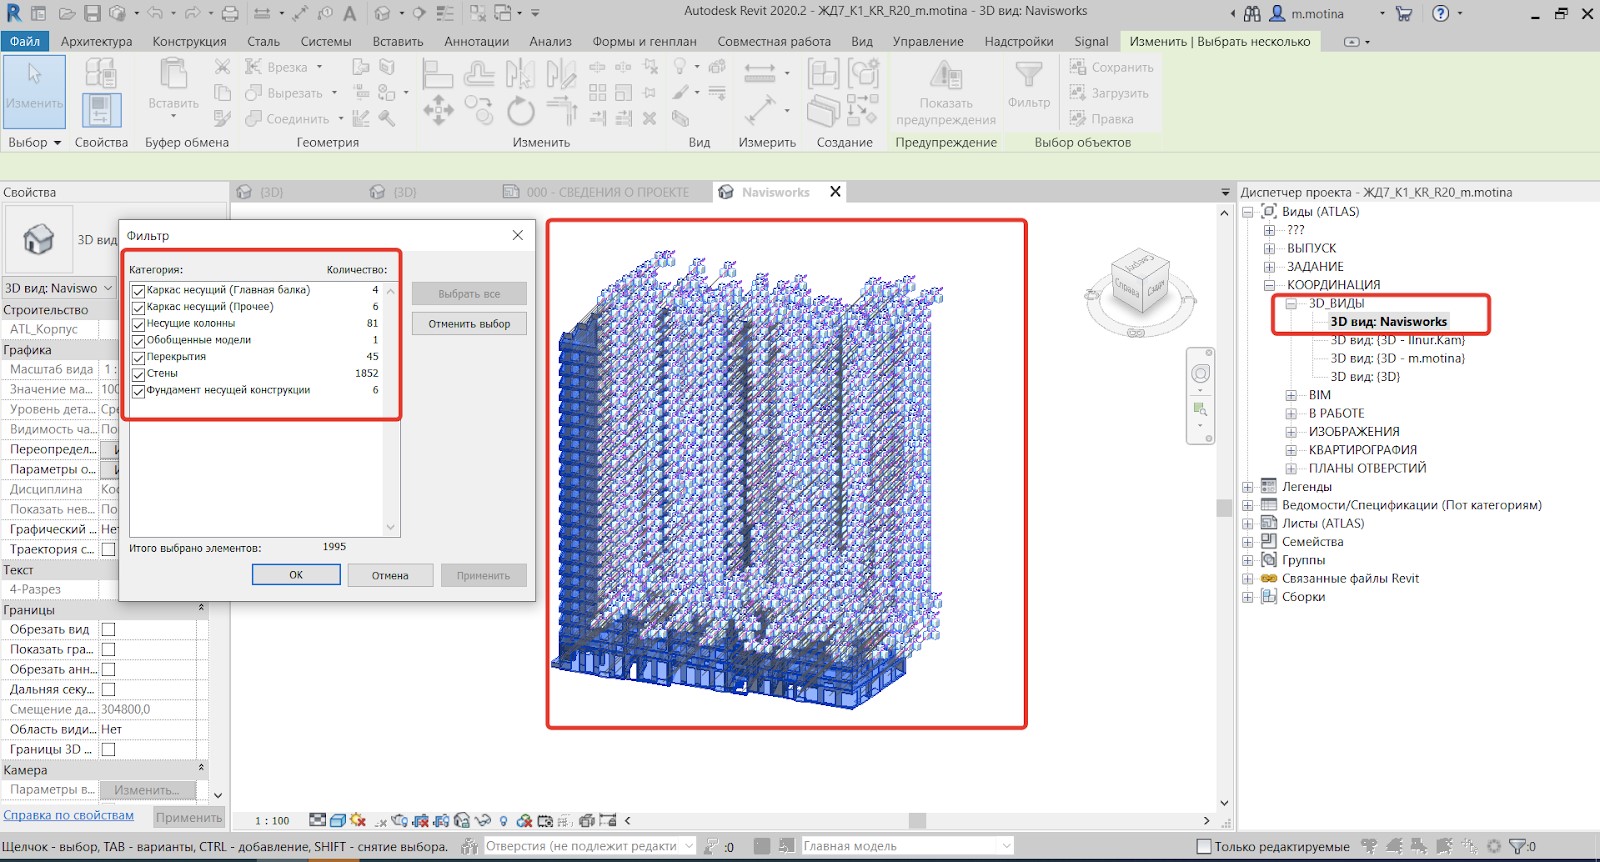Open a project with the folder icon

66,14
